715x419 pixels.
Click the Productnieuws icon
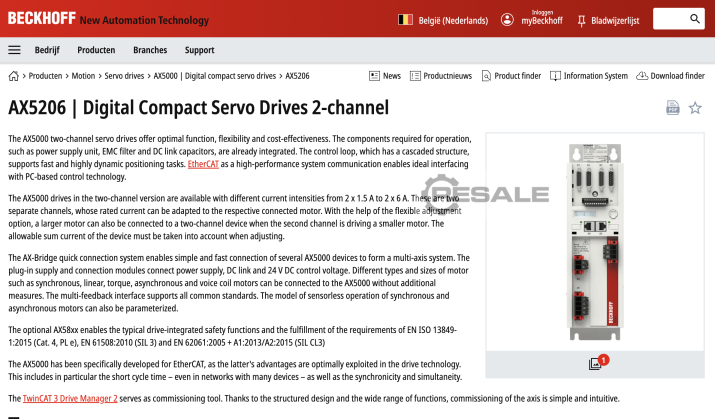(x=415, y=76)
